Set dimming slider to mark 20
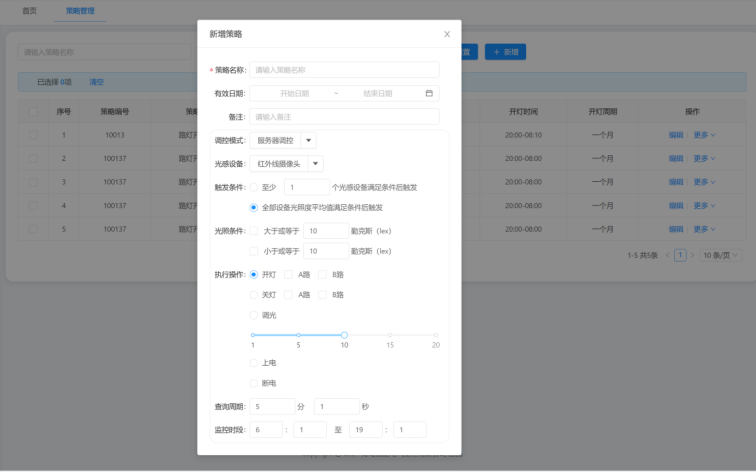 (436, 335)
